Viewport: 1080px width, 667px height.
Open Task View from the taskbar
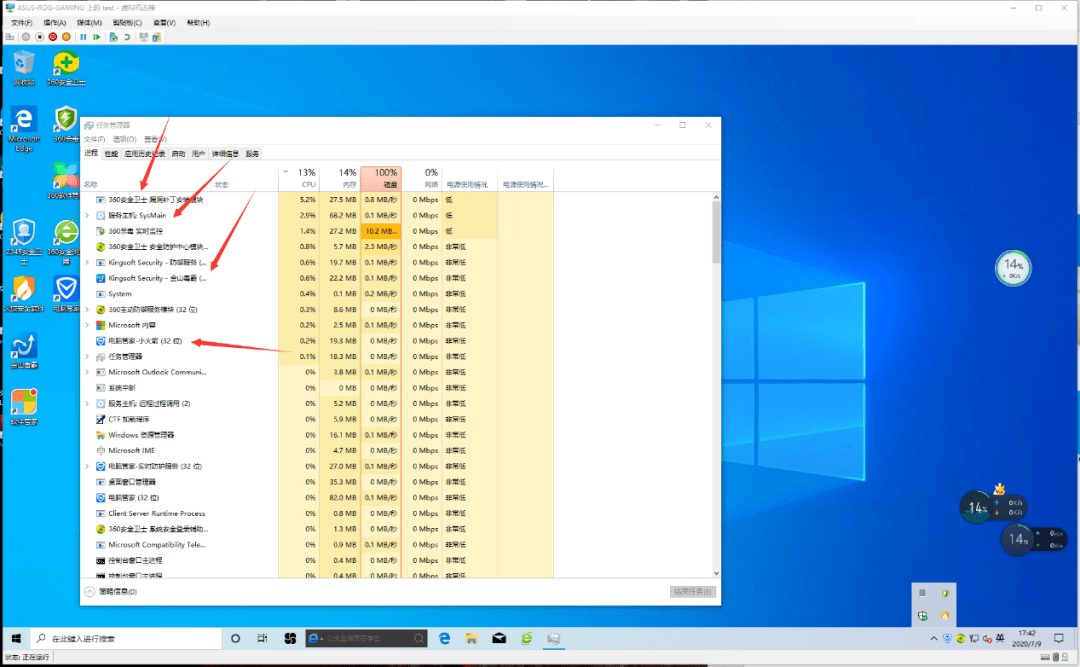click(x=262, y=639)
